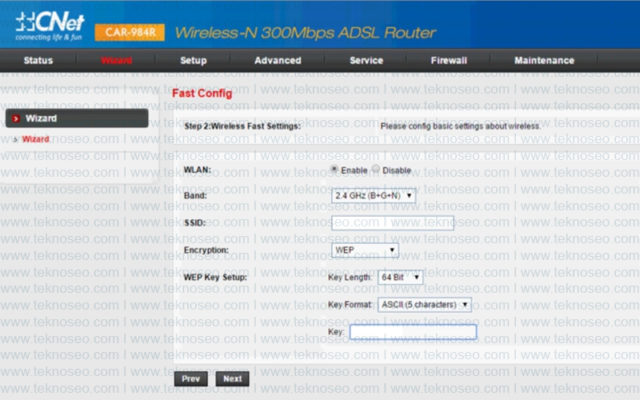Click the Next button
This screenshot has width=640, height=400.
pos(232,379)
